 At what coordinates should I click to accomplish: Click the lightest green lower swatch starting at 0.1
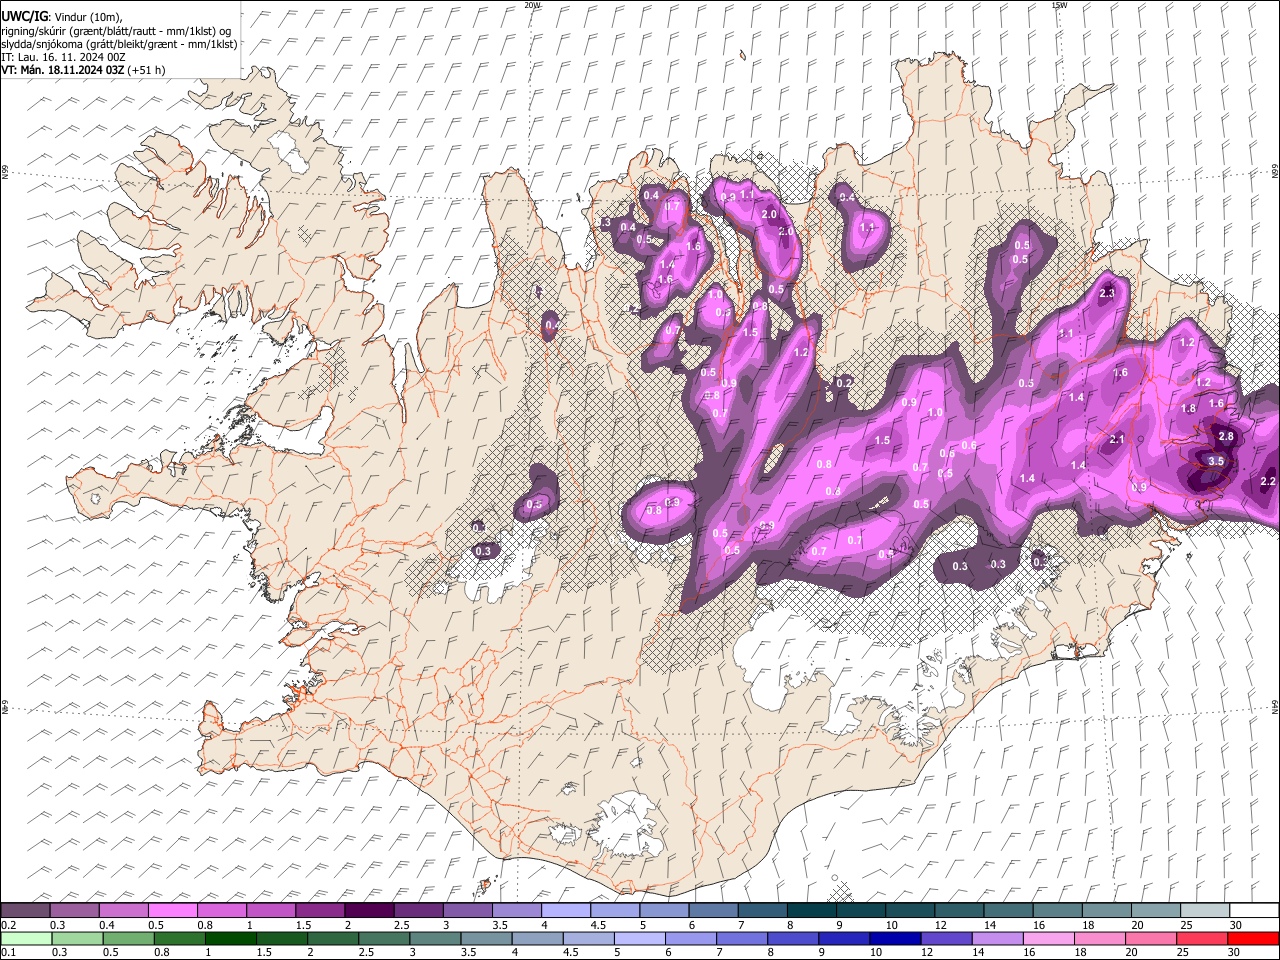pos(27,938)
